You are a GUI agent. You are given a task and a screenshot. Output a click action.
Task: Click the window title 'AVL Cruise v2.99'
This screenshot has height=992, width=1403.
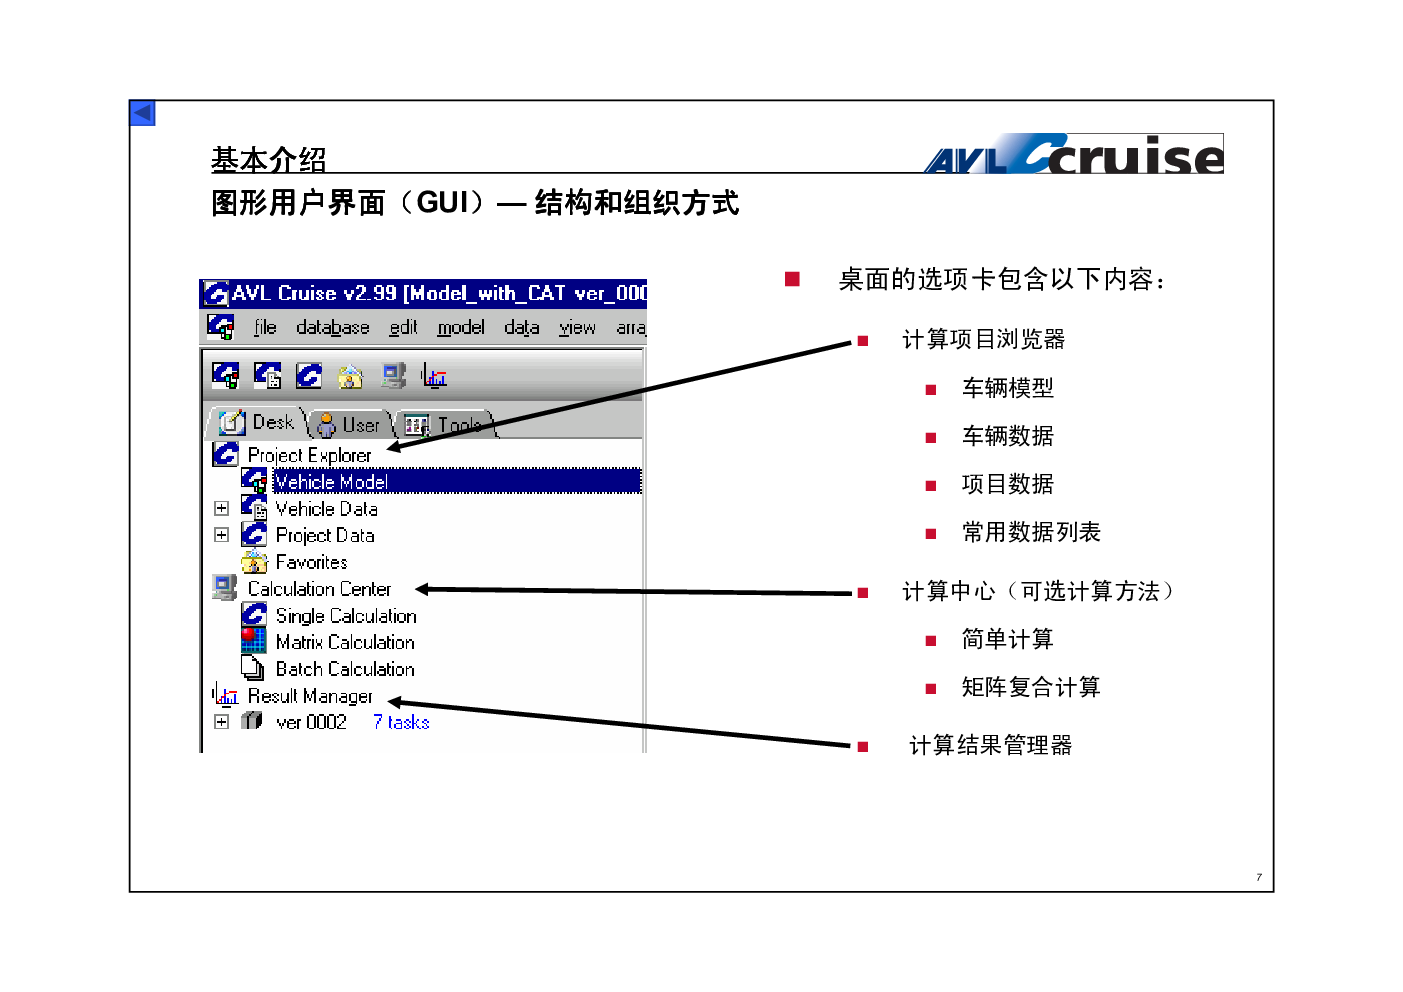(315, 293)
